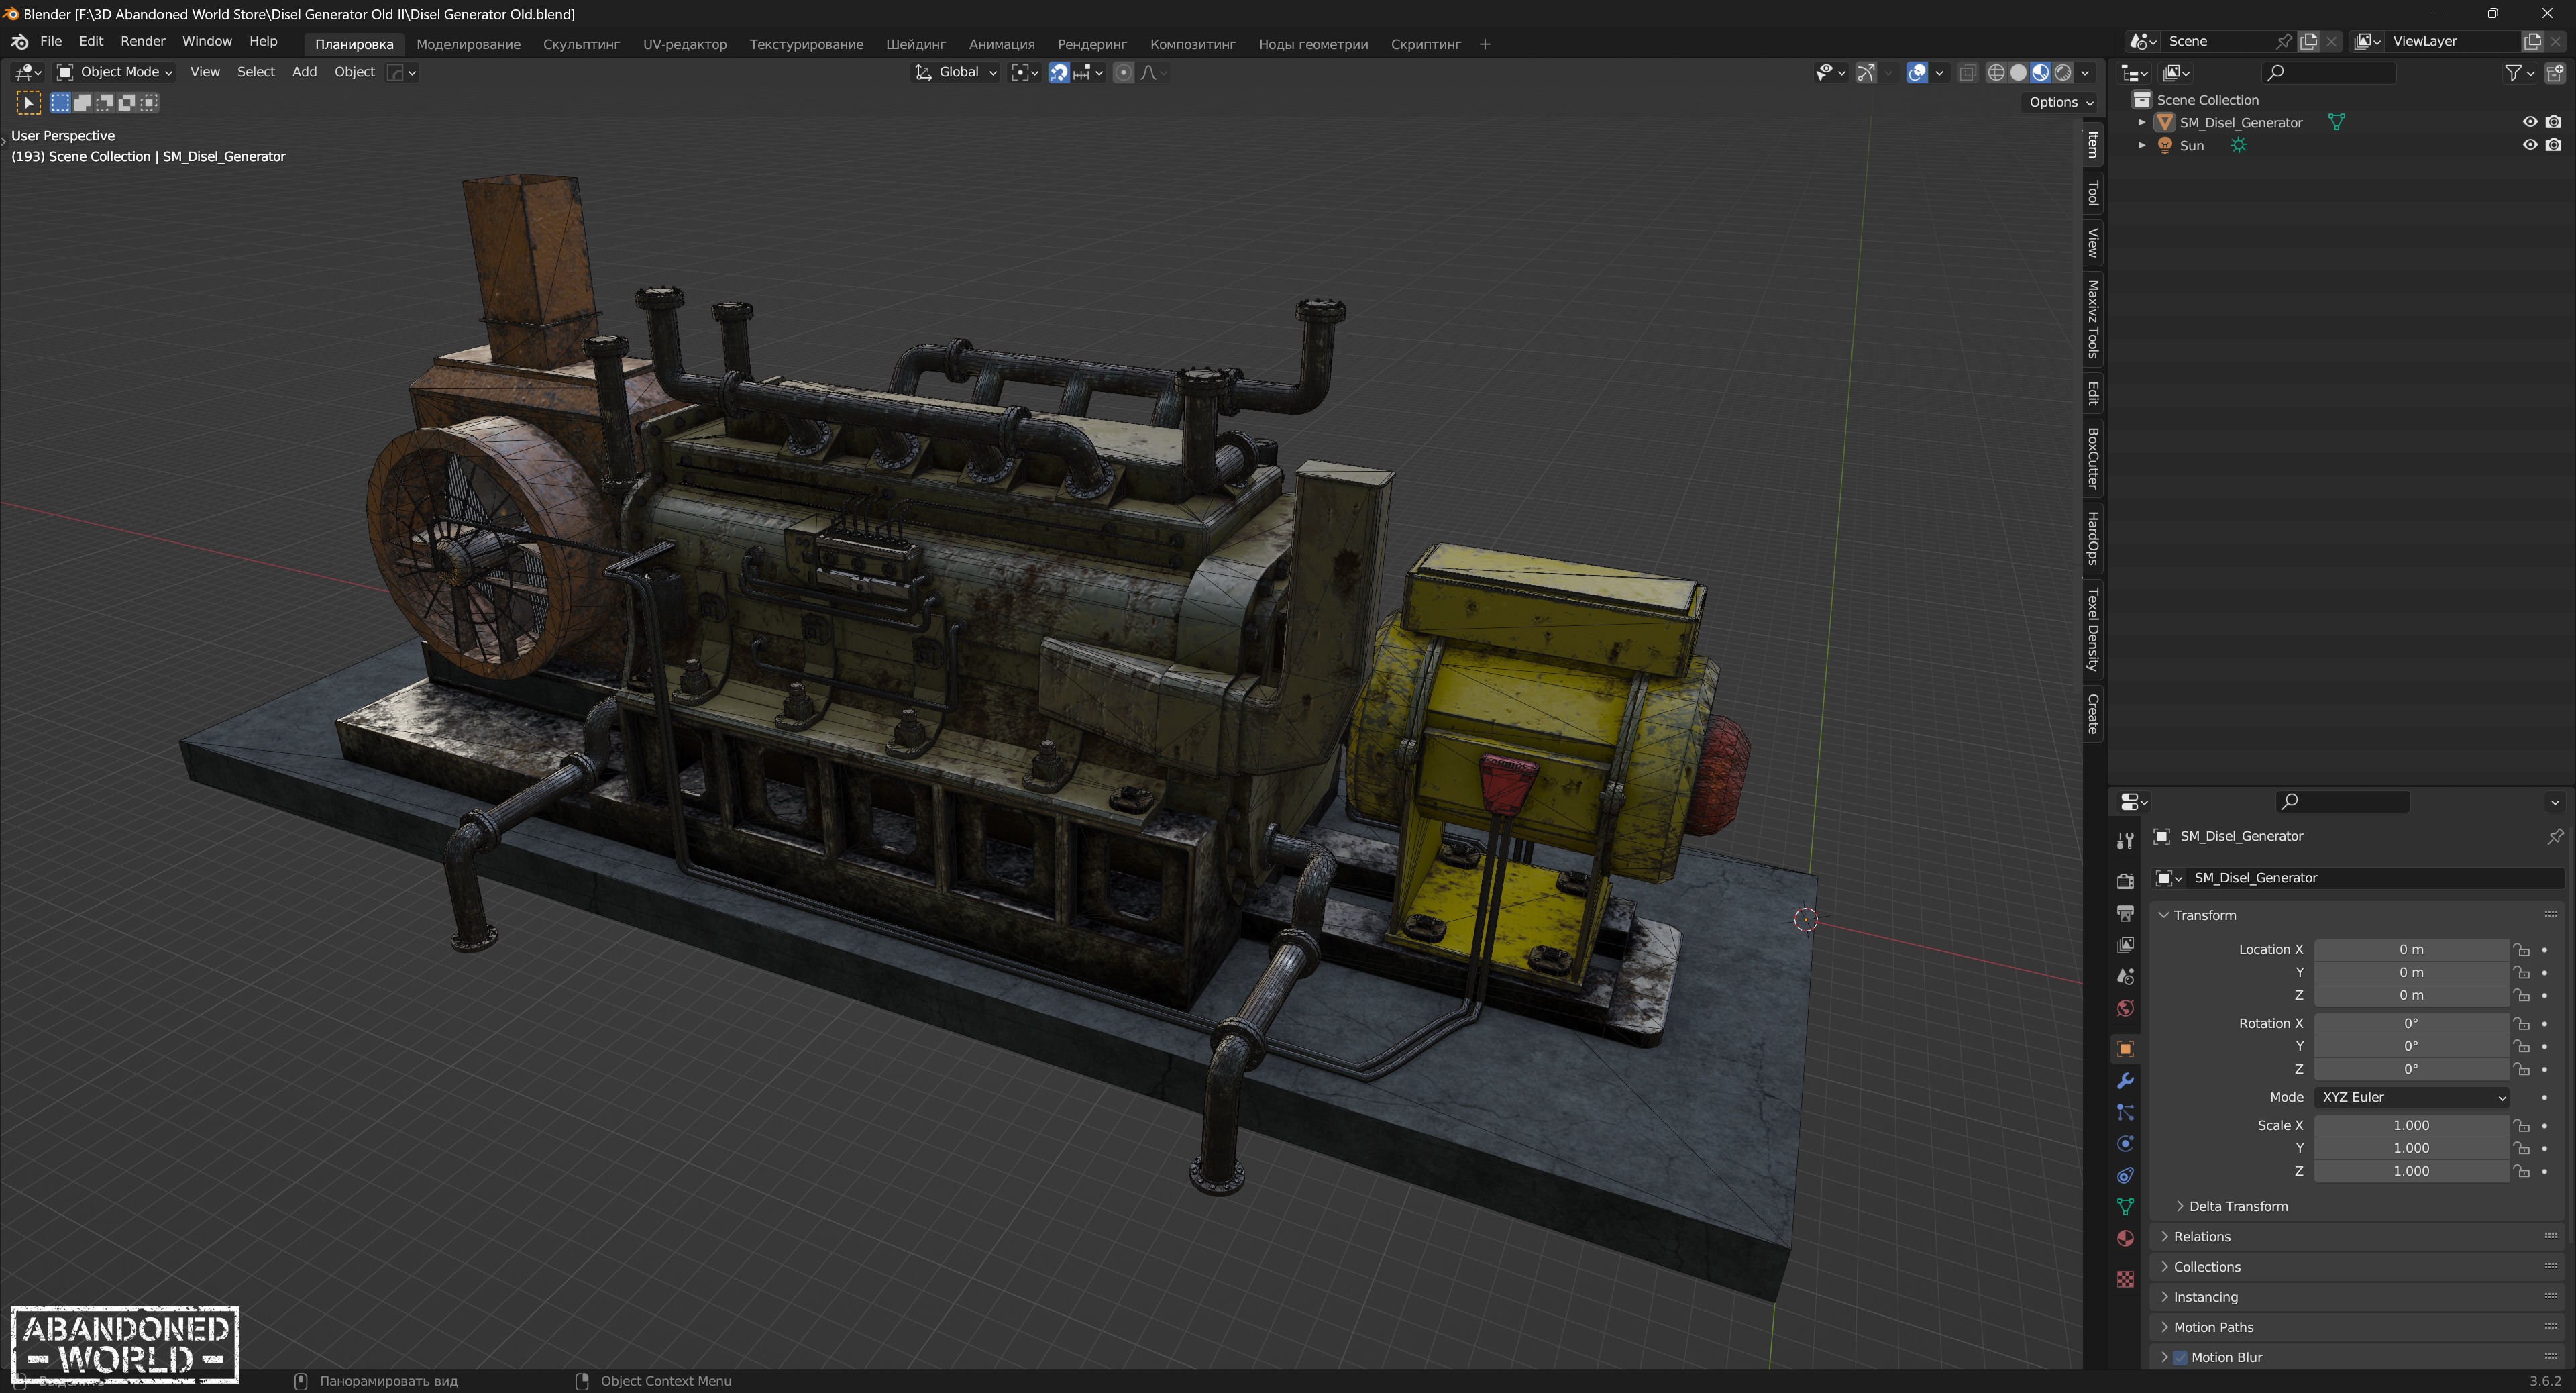Click the Scale X value field
The width and height of the screenshot is (2576, 1393).
point(2411,1125)
